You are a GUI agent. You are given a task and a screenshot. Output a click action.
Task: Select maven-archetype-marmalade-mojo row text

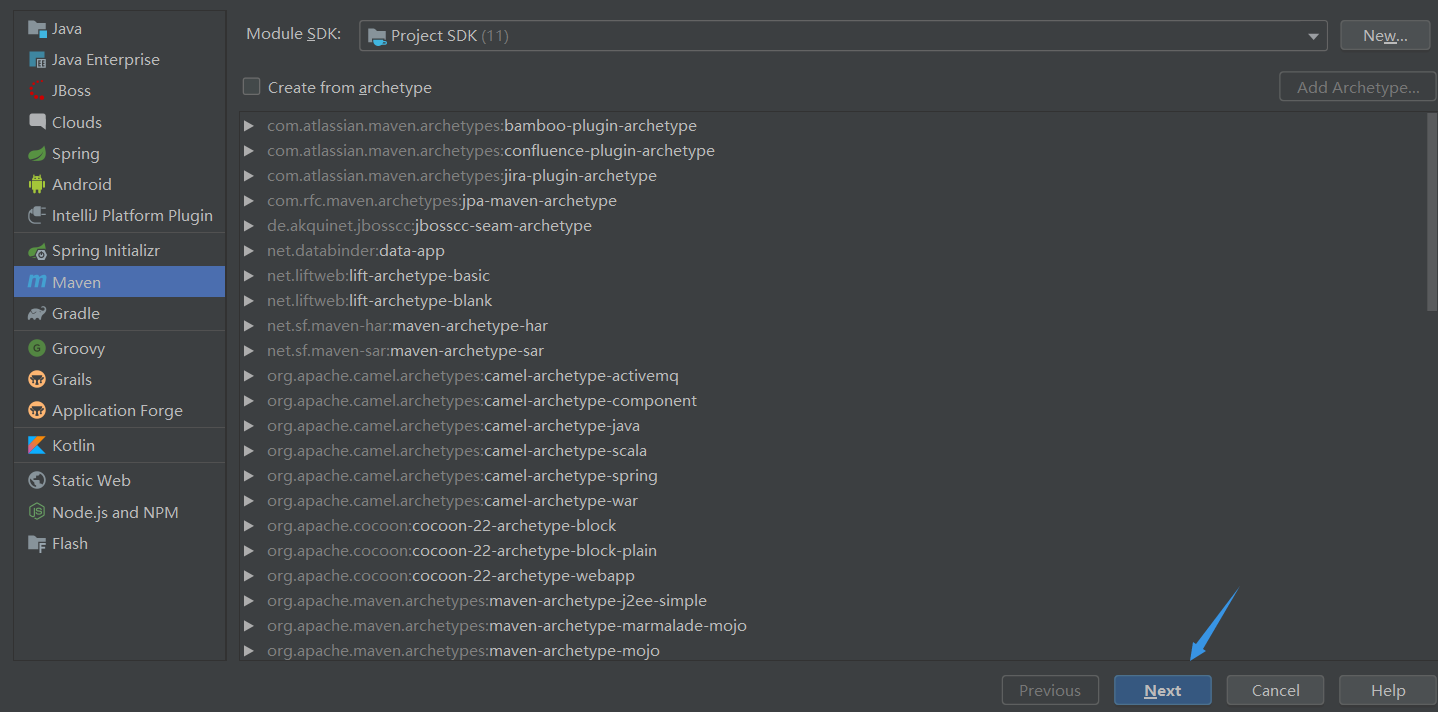(x=507, y=626)
